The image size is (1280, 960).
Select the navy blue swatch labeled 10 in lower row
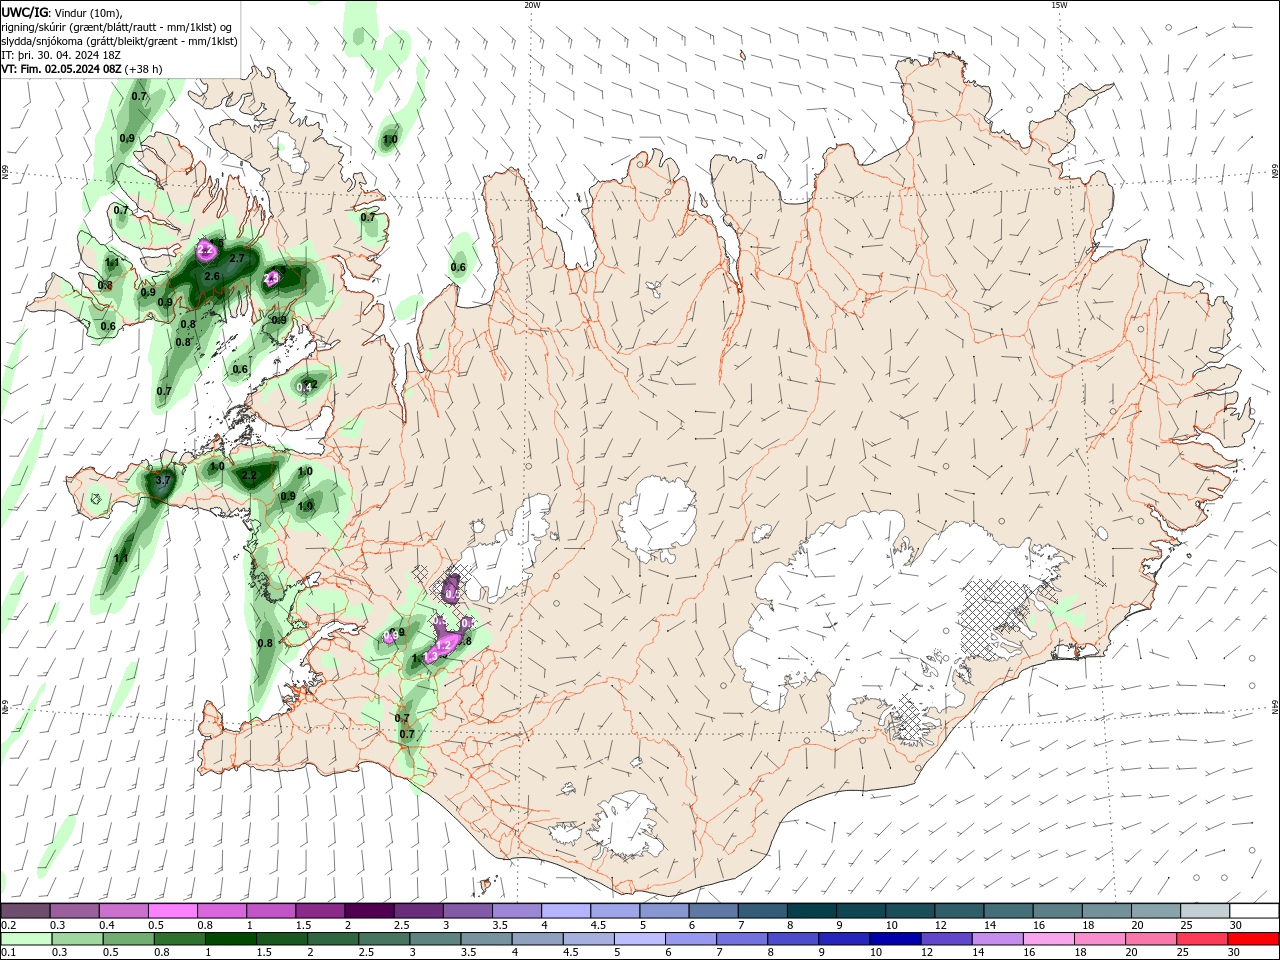tap(895, 939)
